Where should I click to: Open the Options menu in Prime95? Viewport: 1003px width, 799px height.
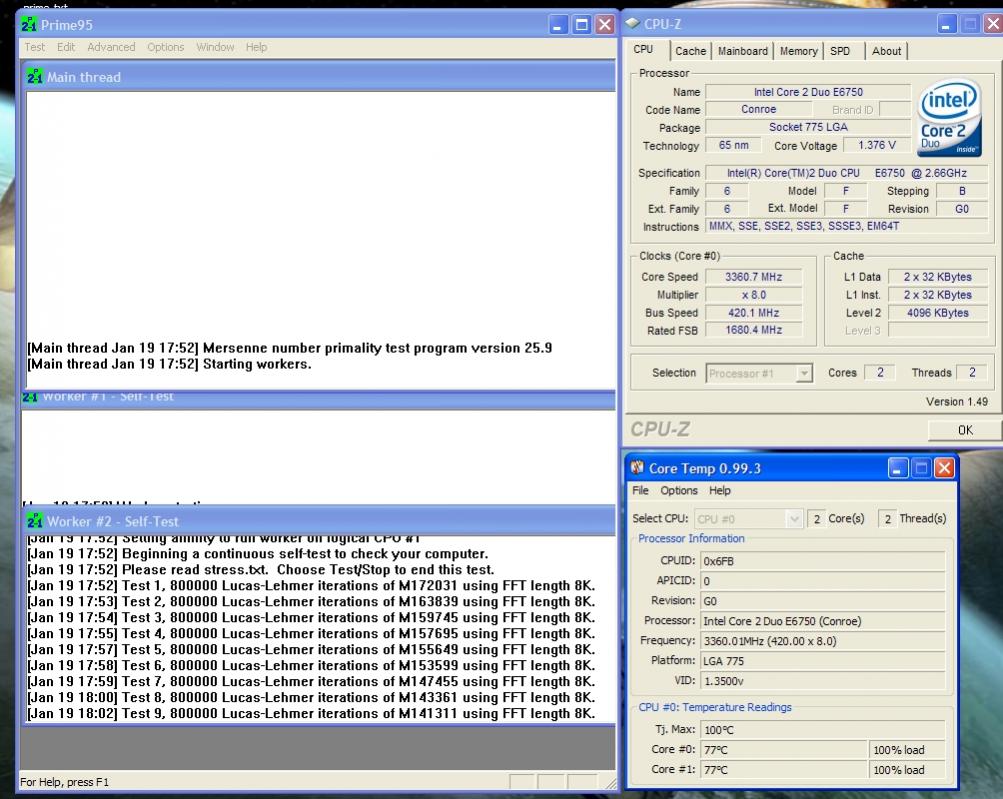click(x=165, y=47)
